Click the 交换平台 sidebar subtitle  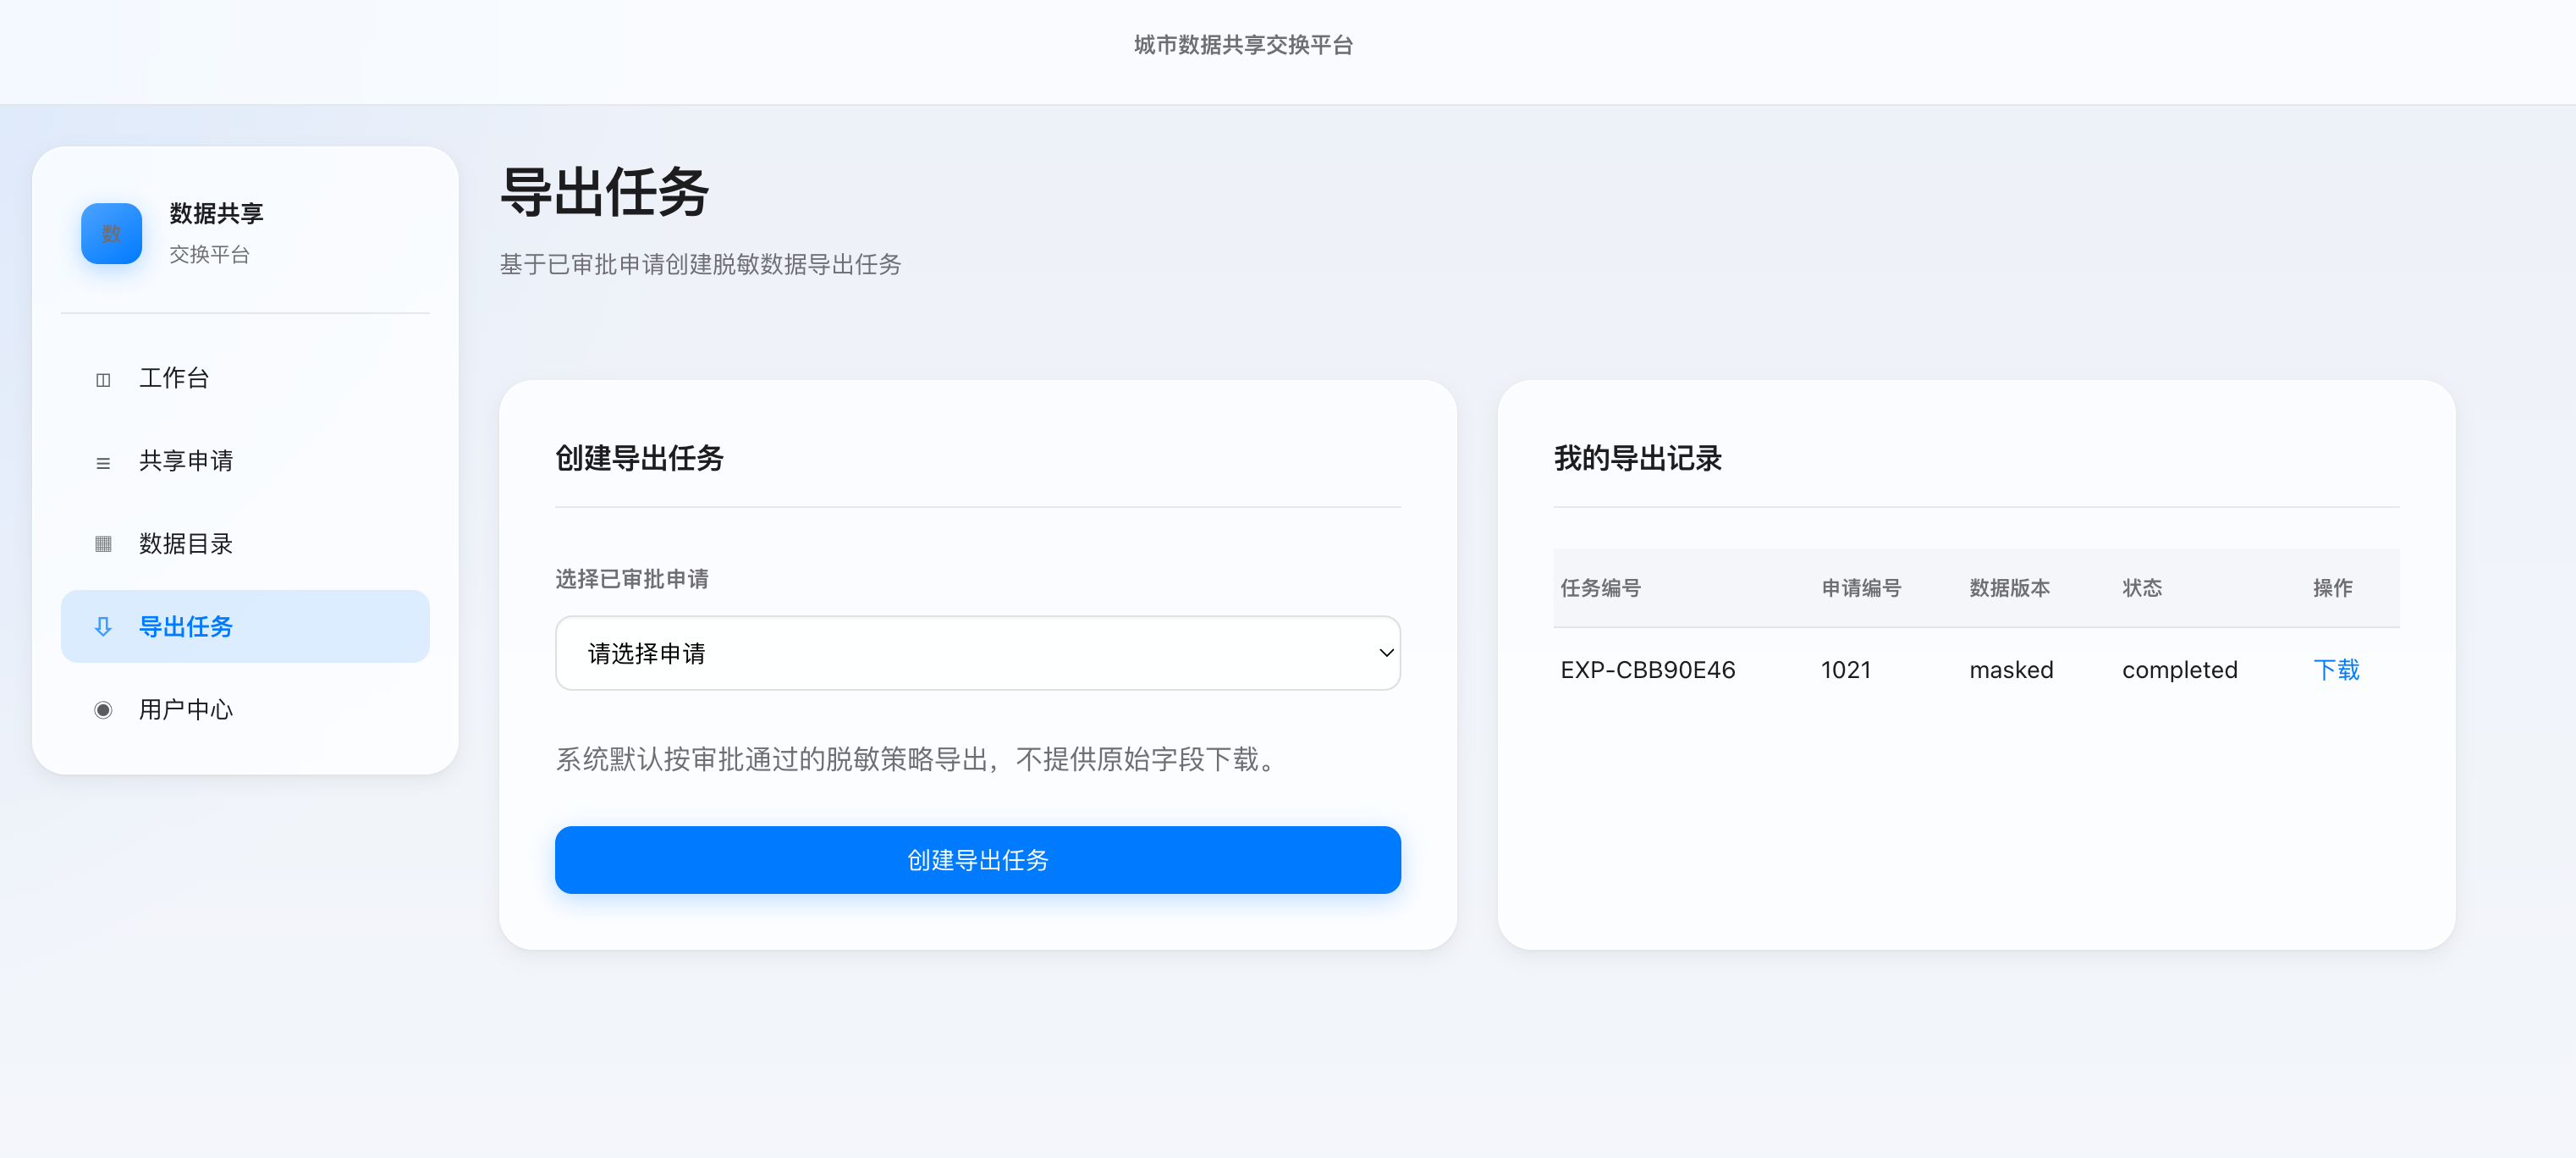click(x=209, y=255)
